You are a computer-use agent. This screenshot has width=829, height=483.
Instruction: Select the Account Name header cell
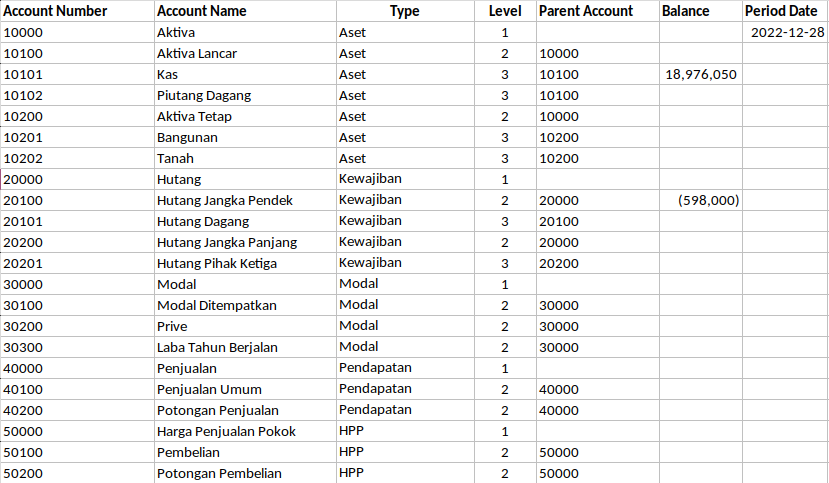245,11
